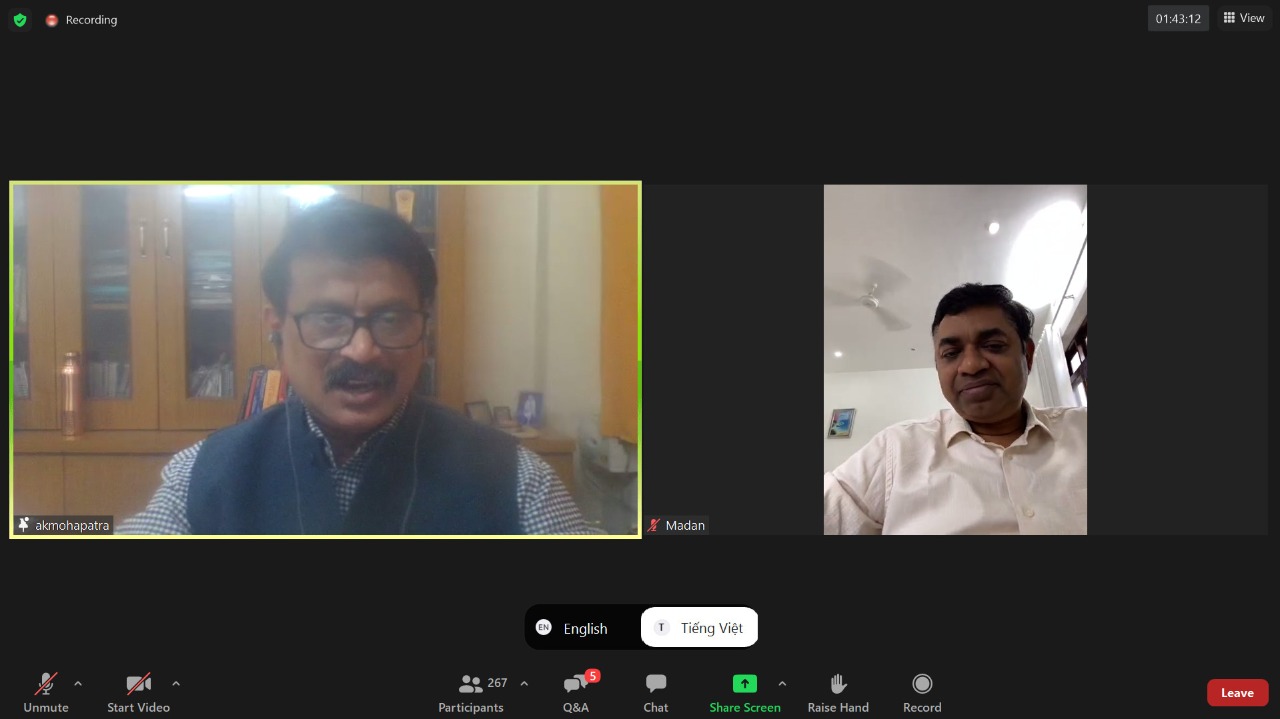Open the View layout menu

[1244, 18]
